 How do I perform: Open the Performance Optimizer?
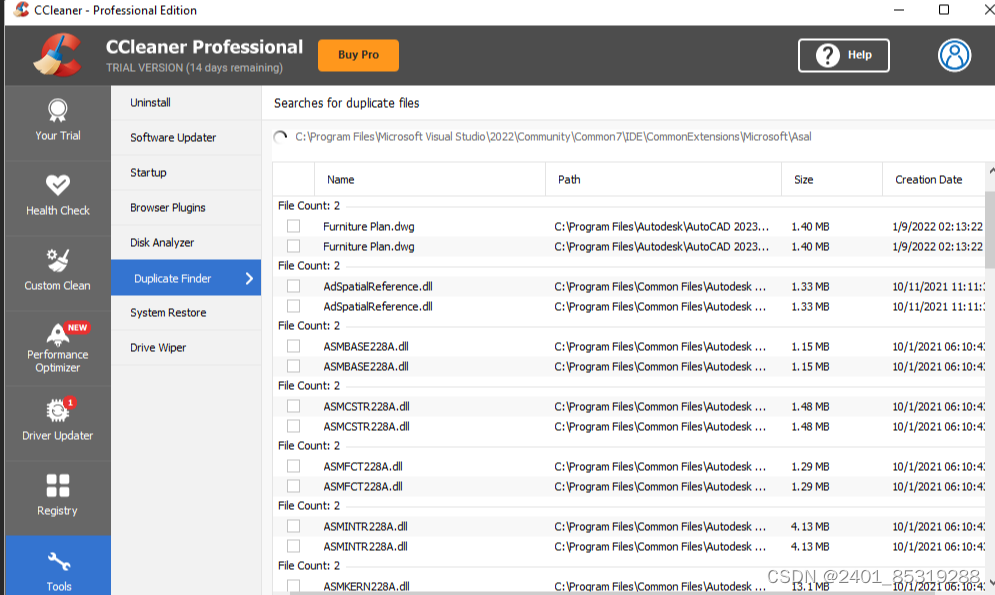pyautogui.click(x=57, y=345)
